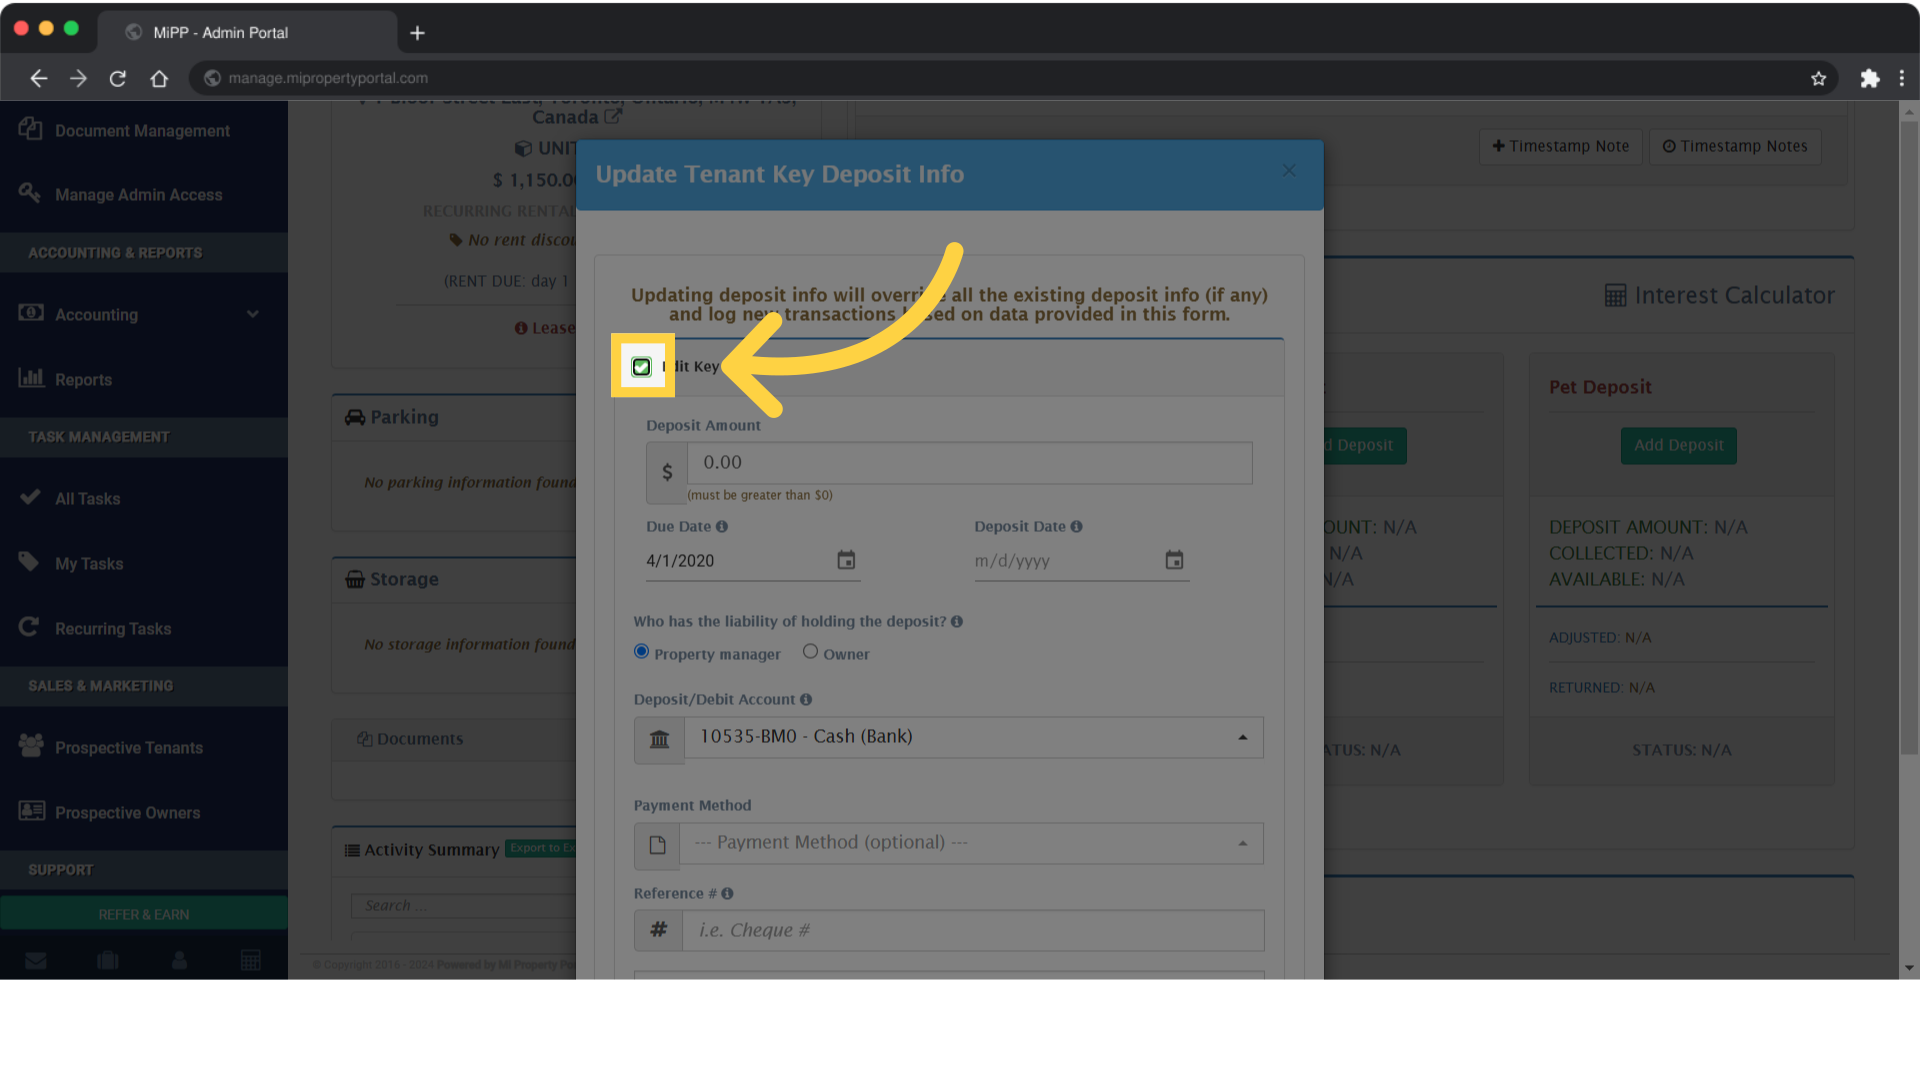The image size is (1920, 1080).
Task: Click the briefcase icon at sidebar bottom
Action: [x=108, y=960]
